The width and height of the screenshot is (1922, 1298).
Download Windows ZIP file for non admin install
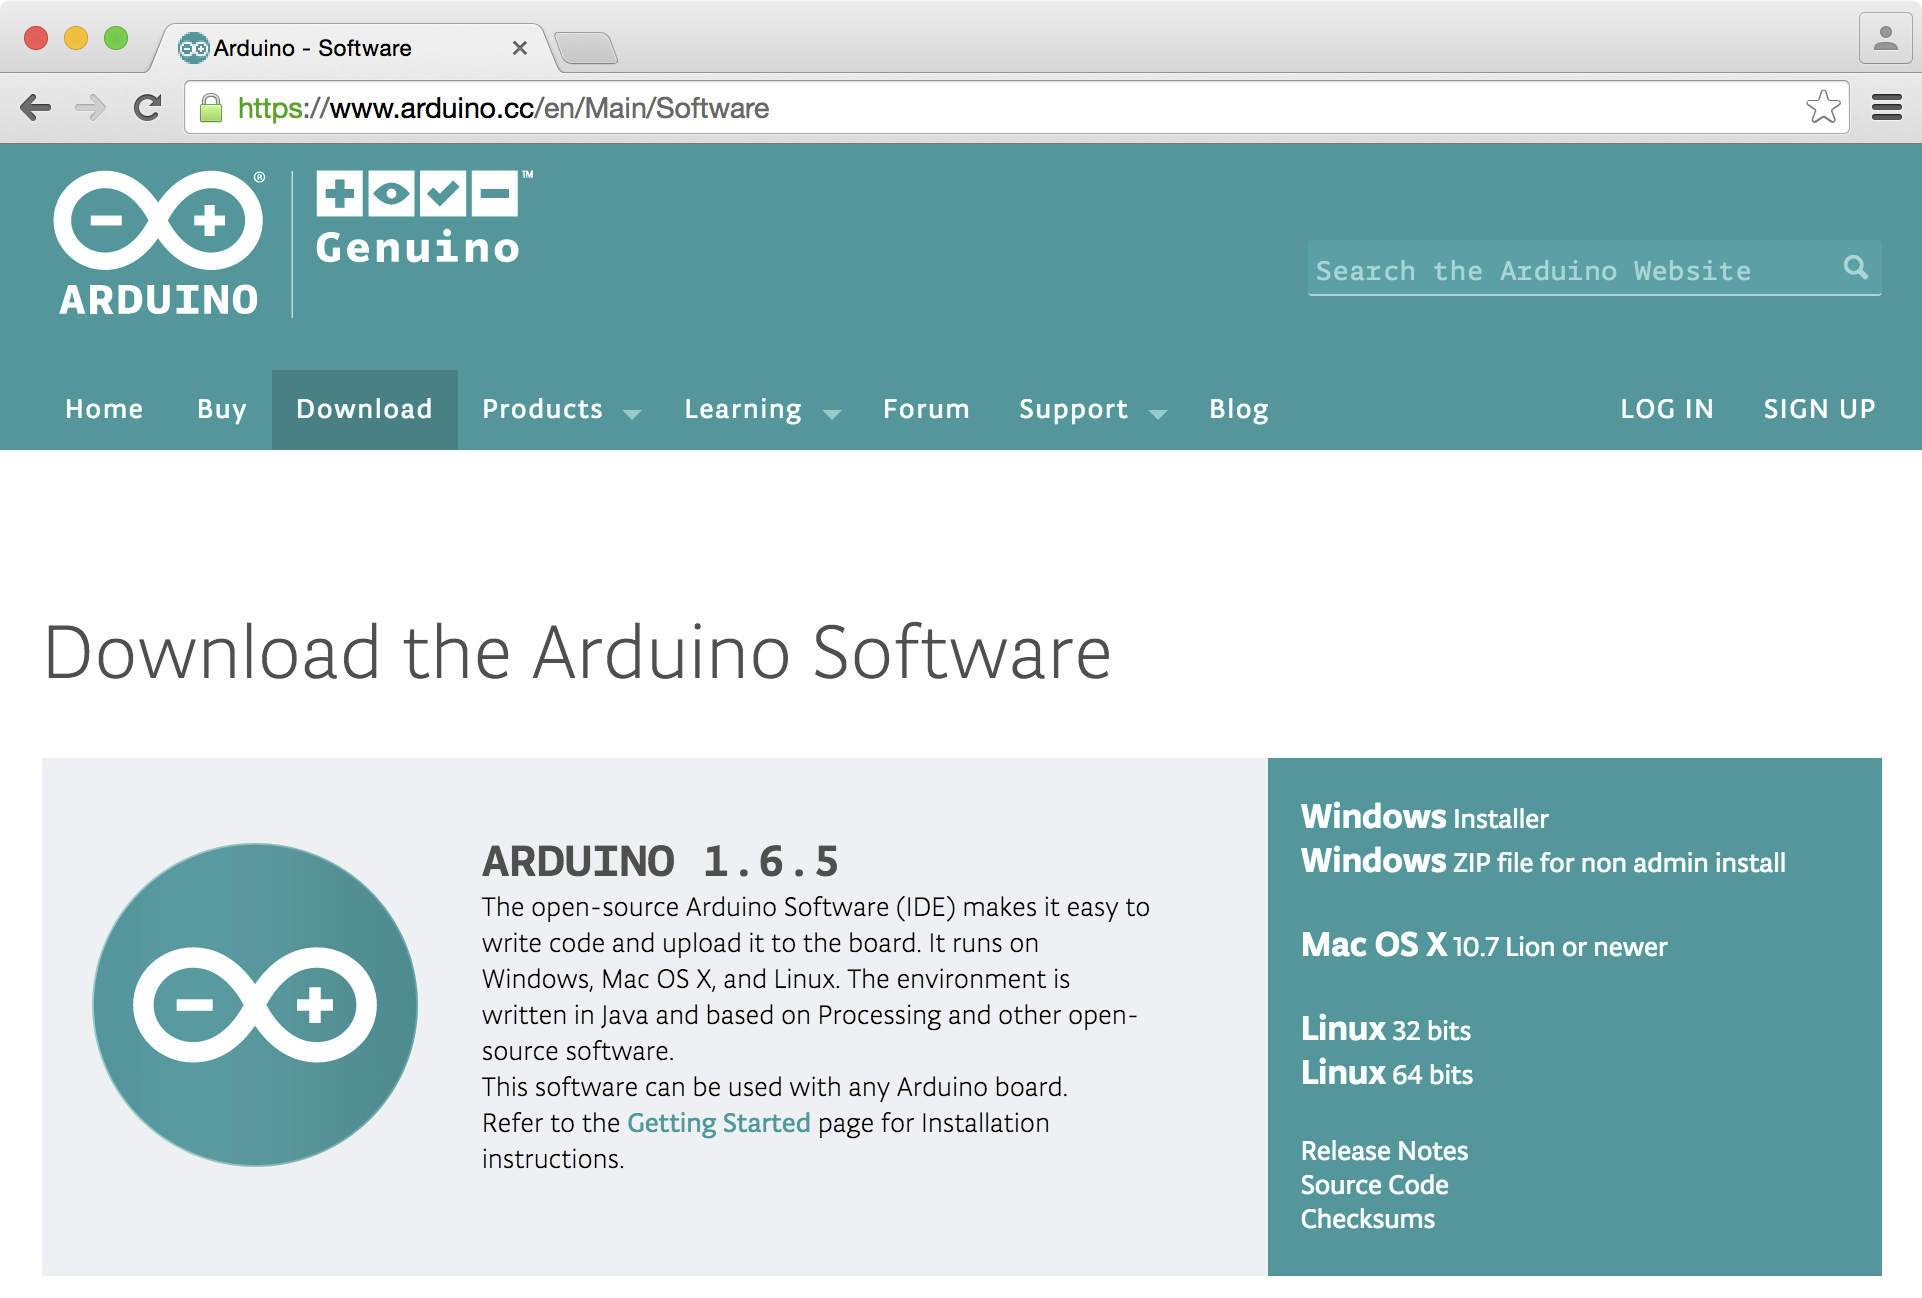click(1543, 861)
